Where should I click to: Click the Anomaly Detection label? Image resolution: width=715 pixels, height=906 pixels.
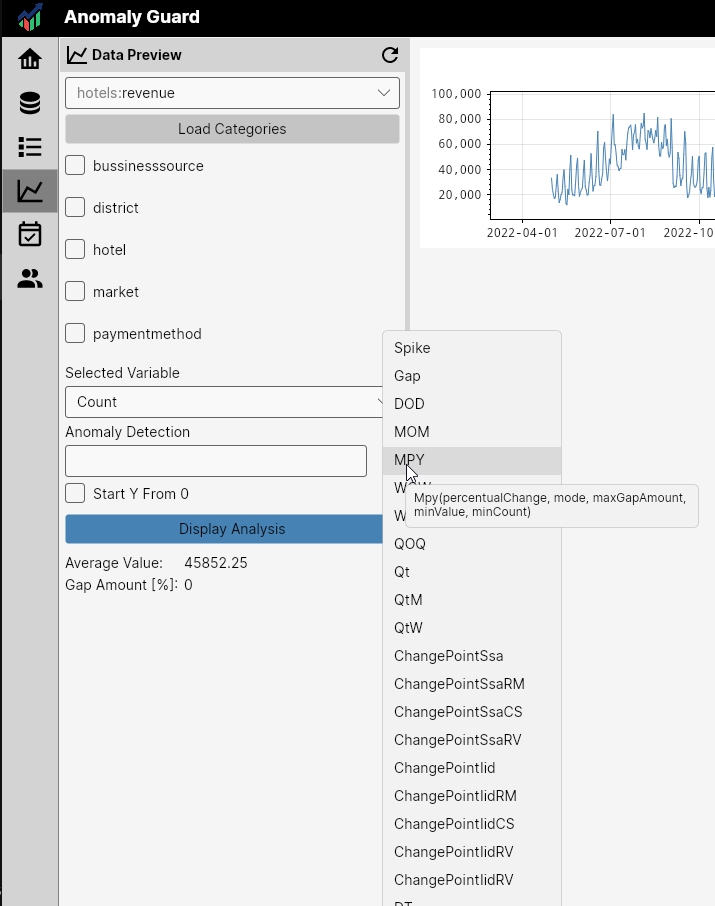coord(128,432)
